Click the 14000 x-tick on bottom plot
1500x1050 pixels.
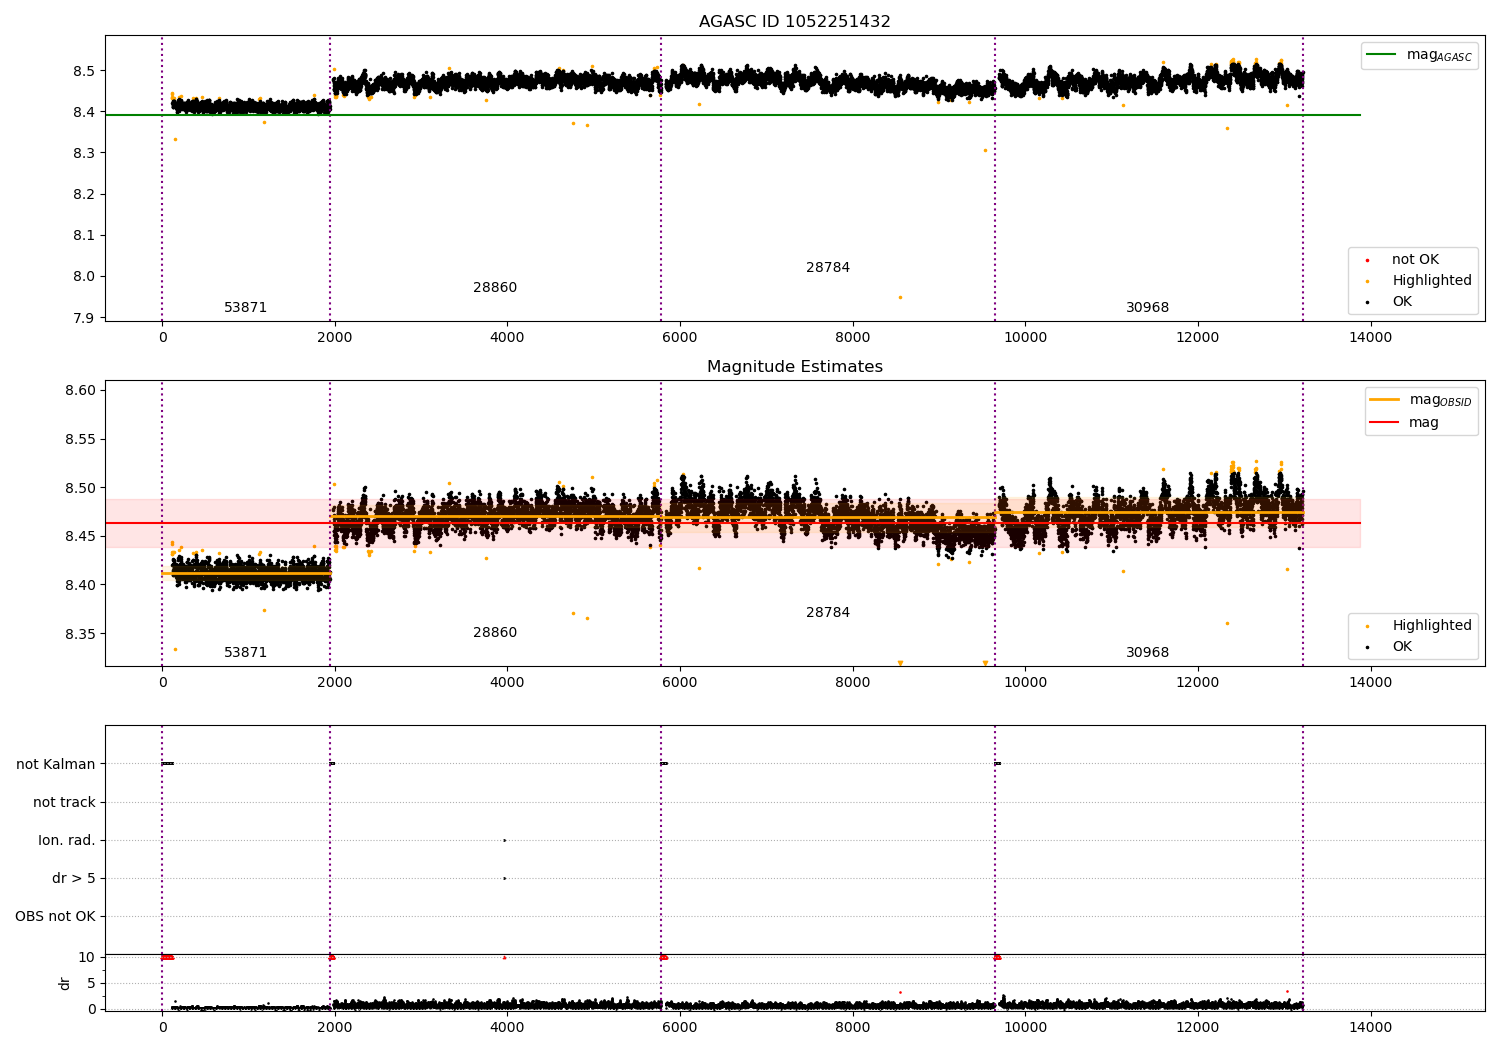1370,1027
